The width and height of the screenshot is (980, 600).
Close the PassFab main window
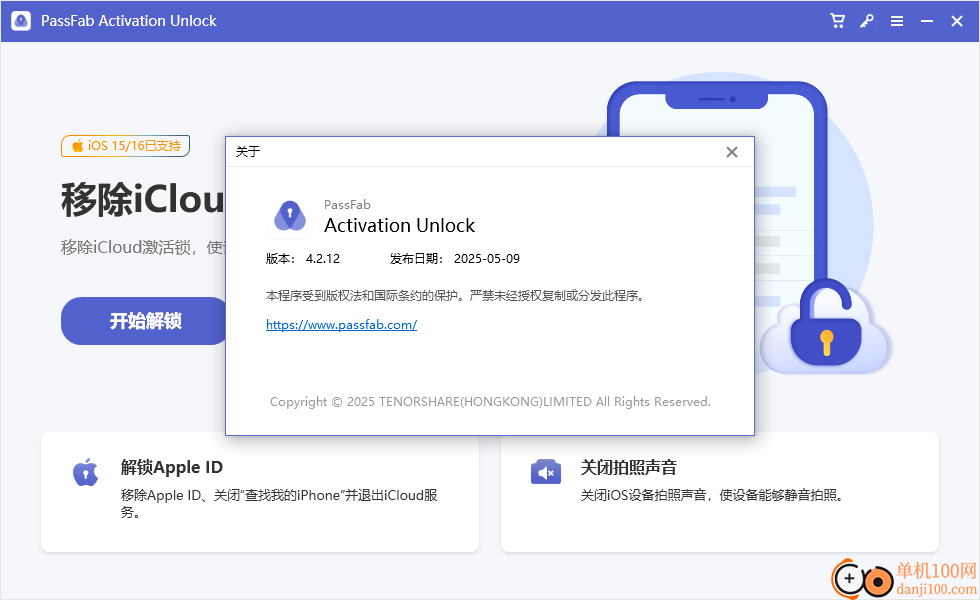click(957, 21)
